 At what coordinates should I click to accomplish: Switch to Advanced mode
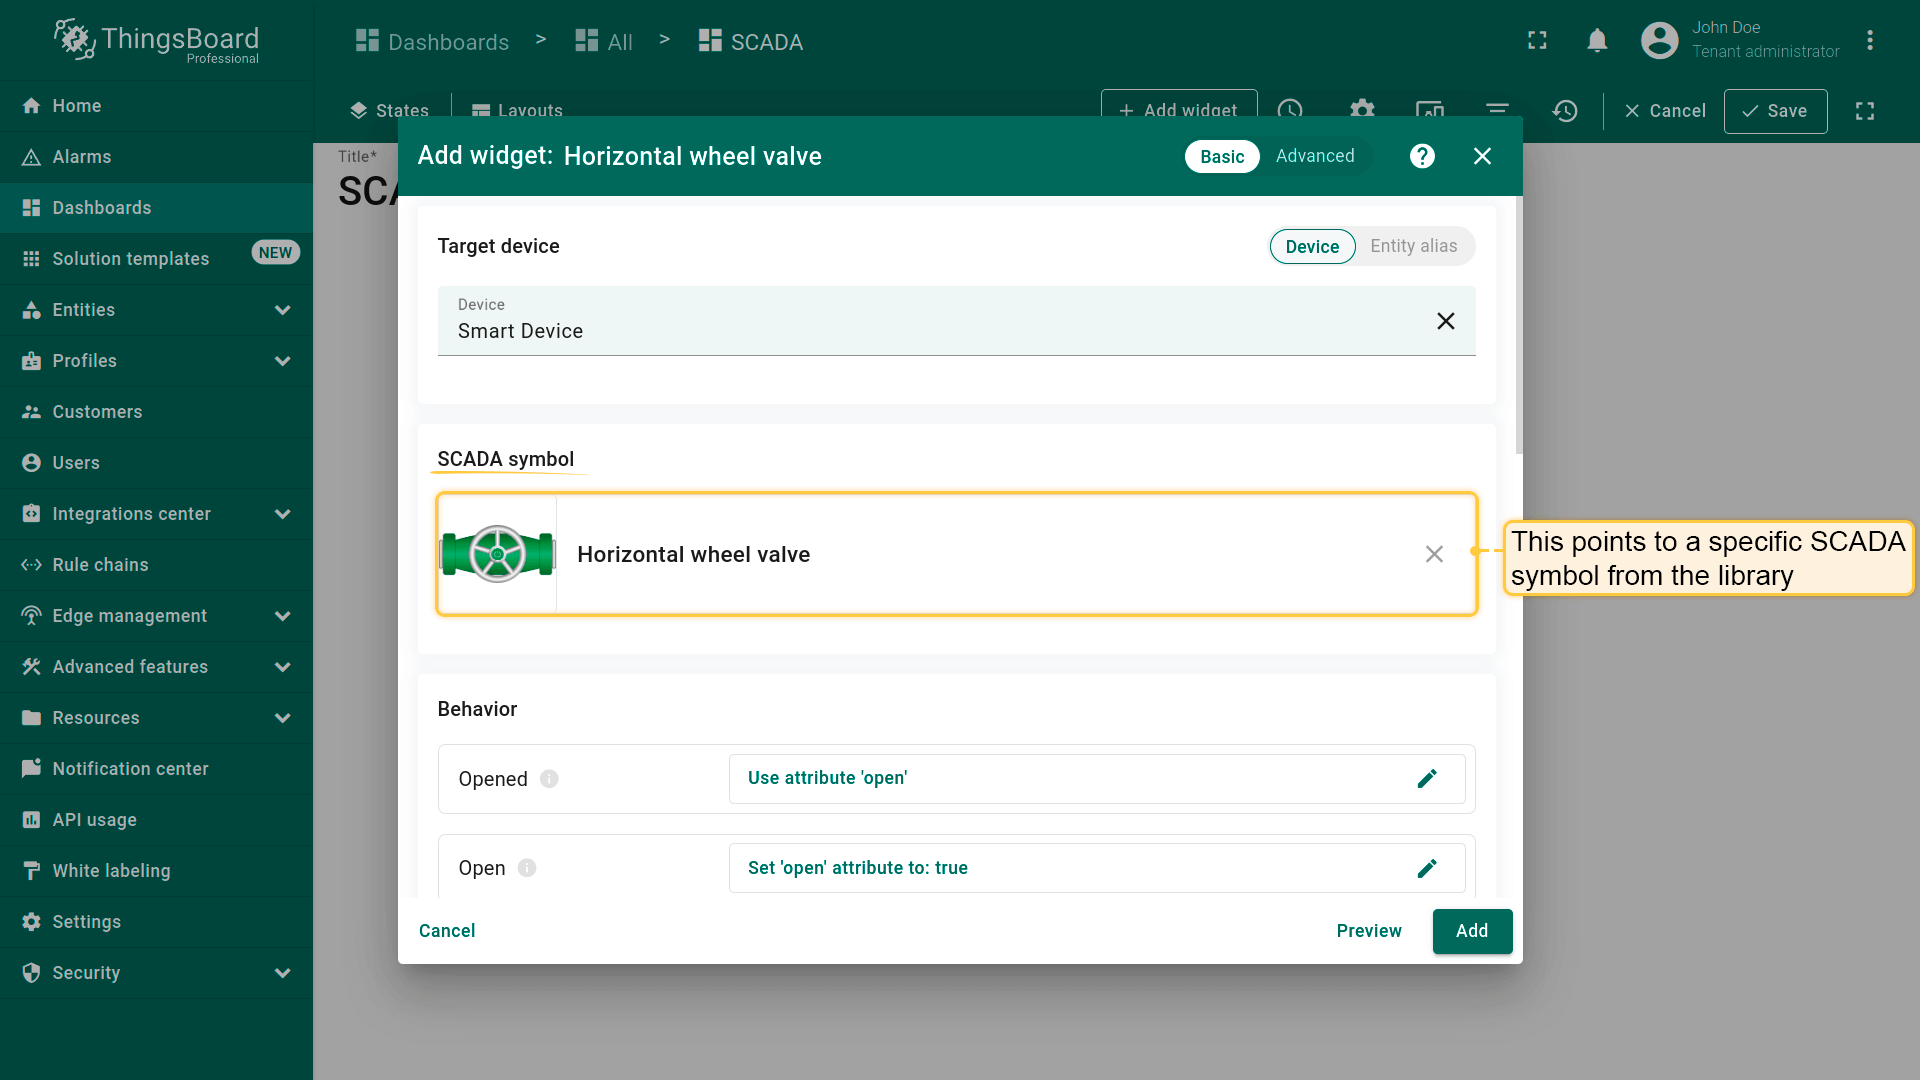pos(1314,156)
